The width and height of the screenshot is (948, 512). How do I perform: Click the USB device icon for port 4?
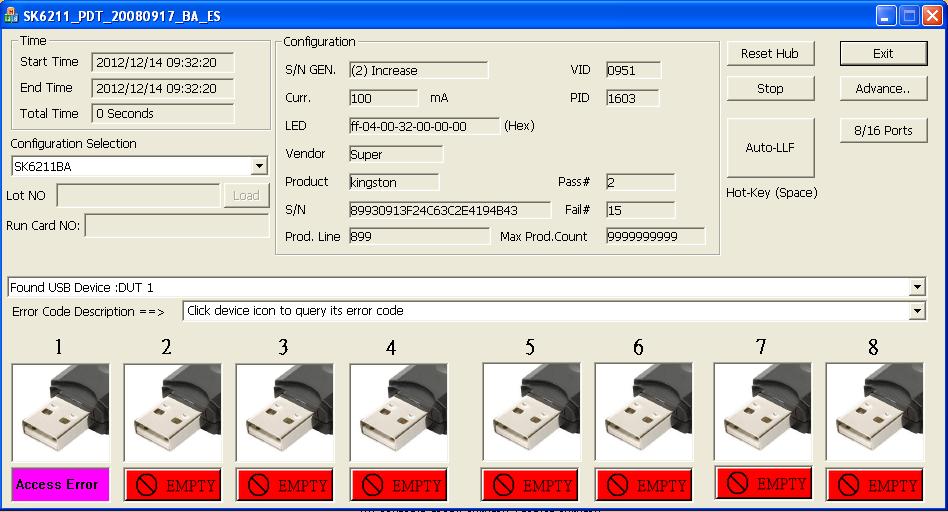(399, 413)
